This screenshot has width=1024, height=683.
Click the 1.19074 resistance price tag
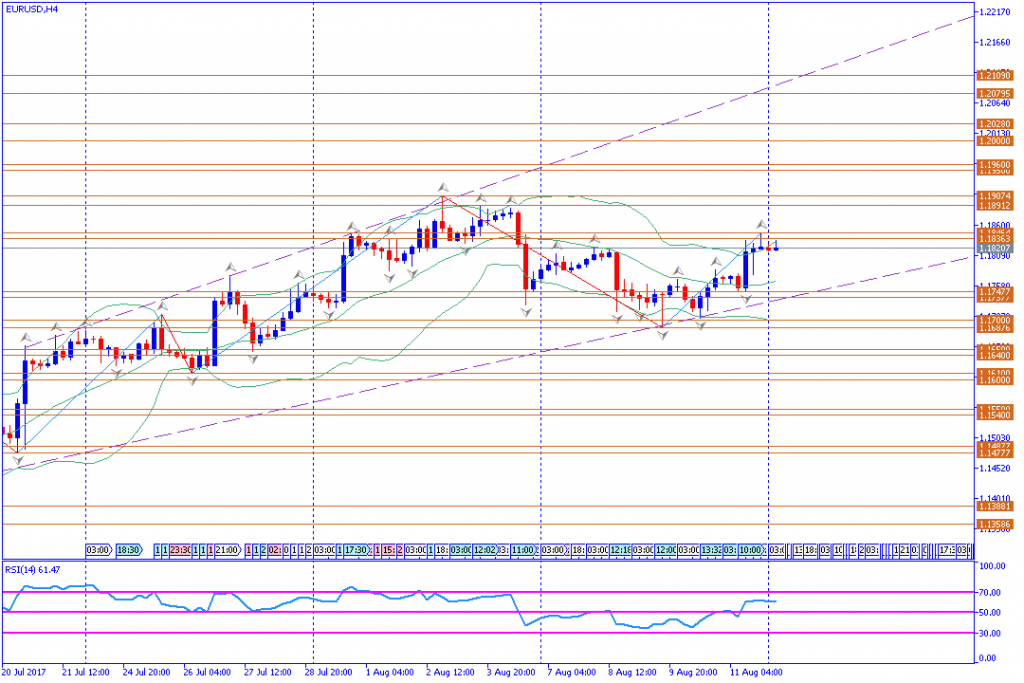pos(994,196)
